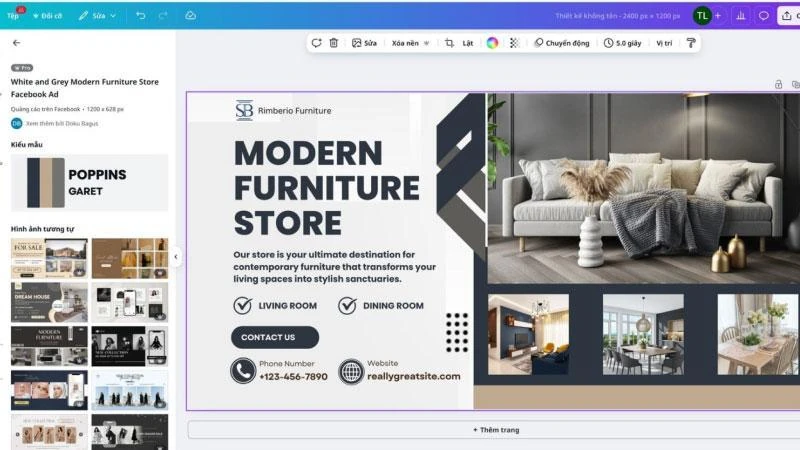Select the dark MODERN FURNITURE template thumbnail
The image size is (800, 450).
point(49,346)
